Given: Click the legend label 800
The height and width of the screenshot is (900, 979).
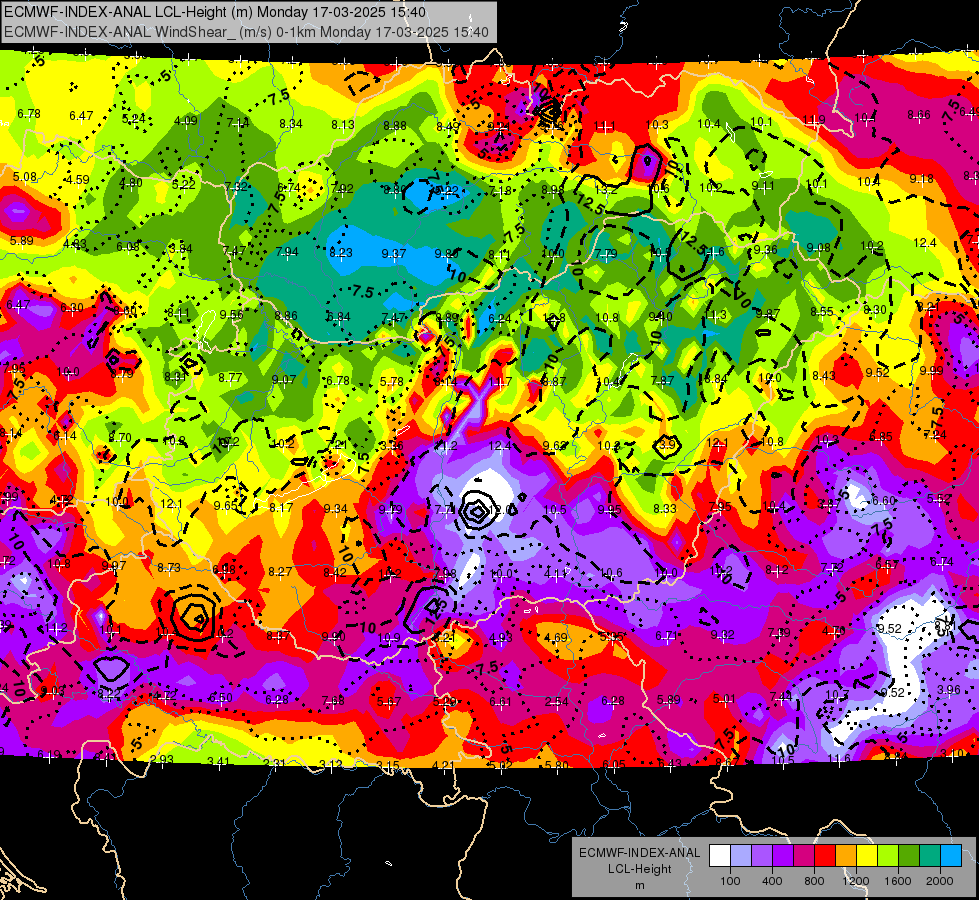Looking at the screenshot, I should [814, 881].
